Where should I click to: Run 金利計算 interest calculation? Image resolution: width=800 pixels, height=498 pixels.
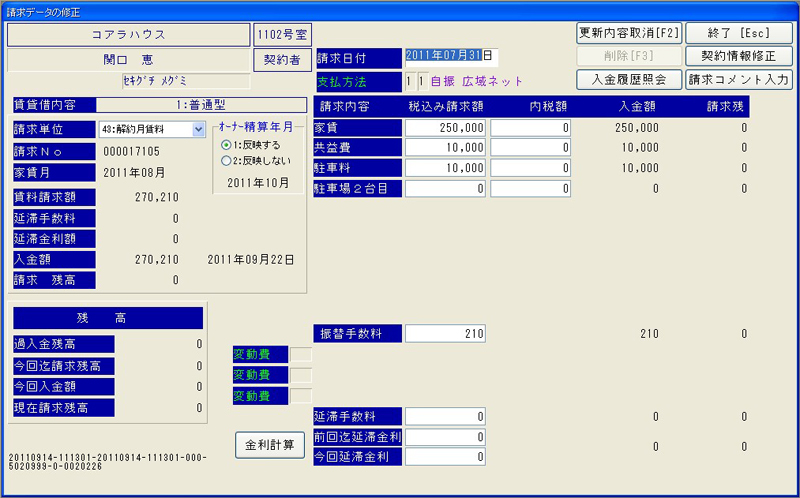(270, 446)
